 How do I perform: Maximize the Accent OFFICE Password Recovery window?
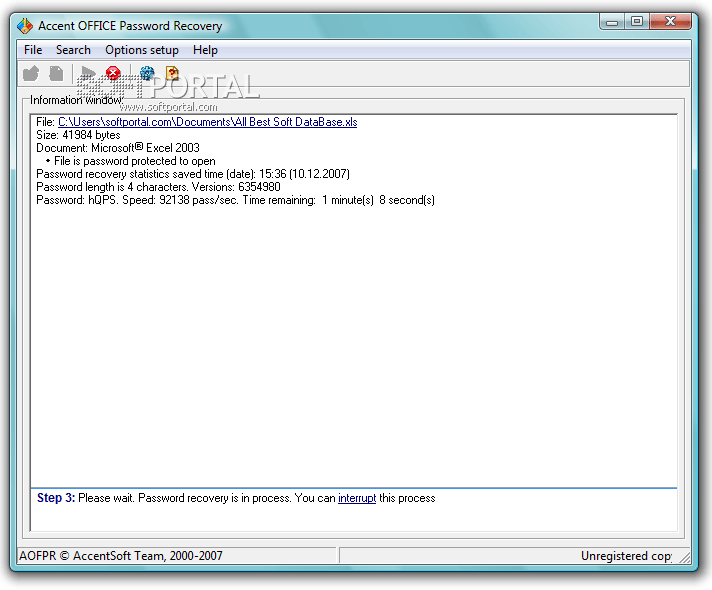click(637, 21)
